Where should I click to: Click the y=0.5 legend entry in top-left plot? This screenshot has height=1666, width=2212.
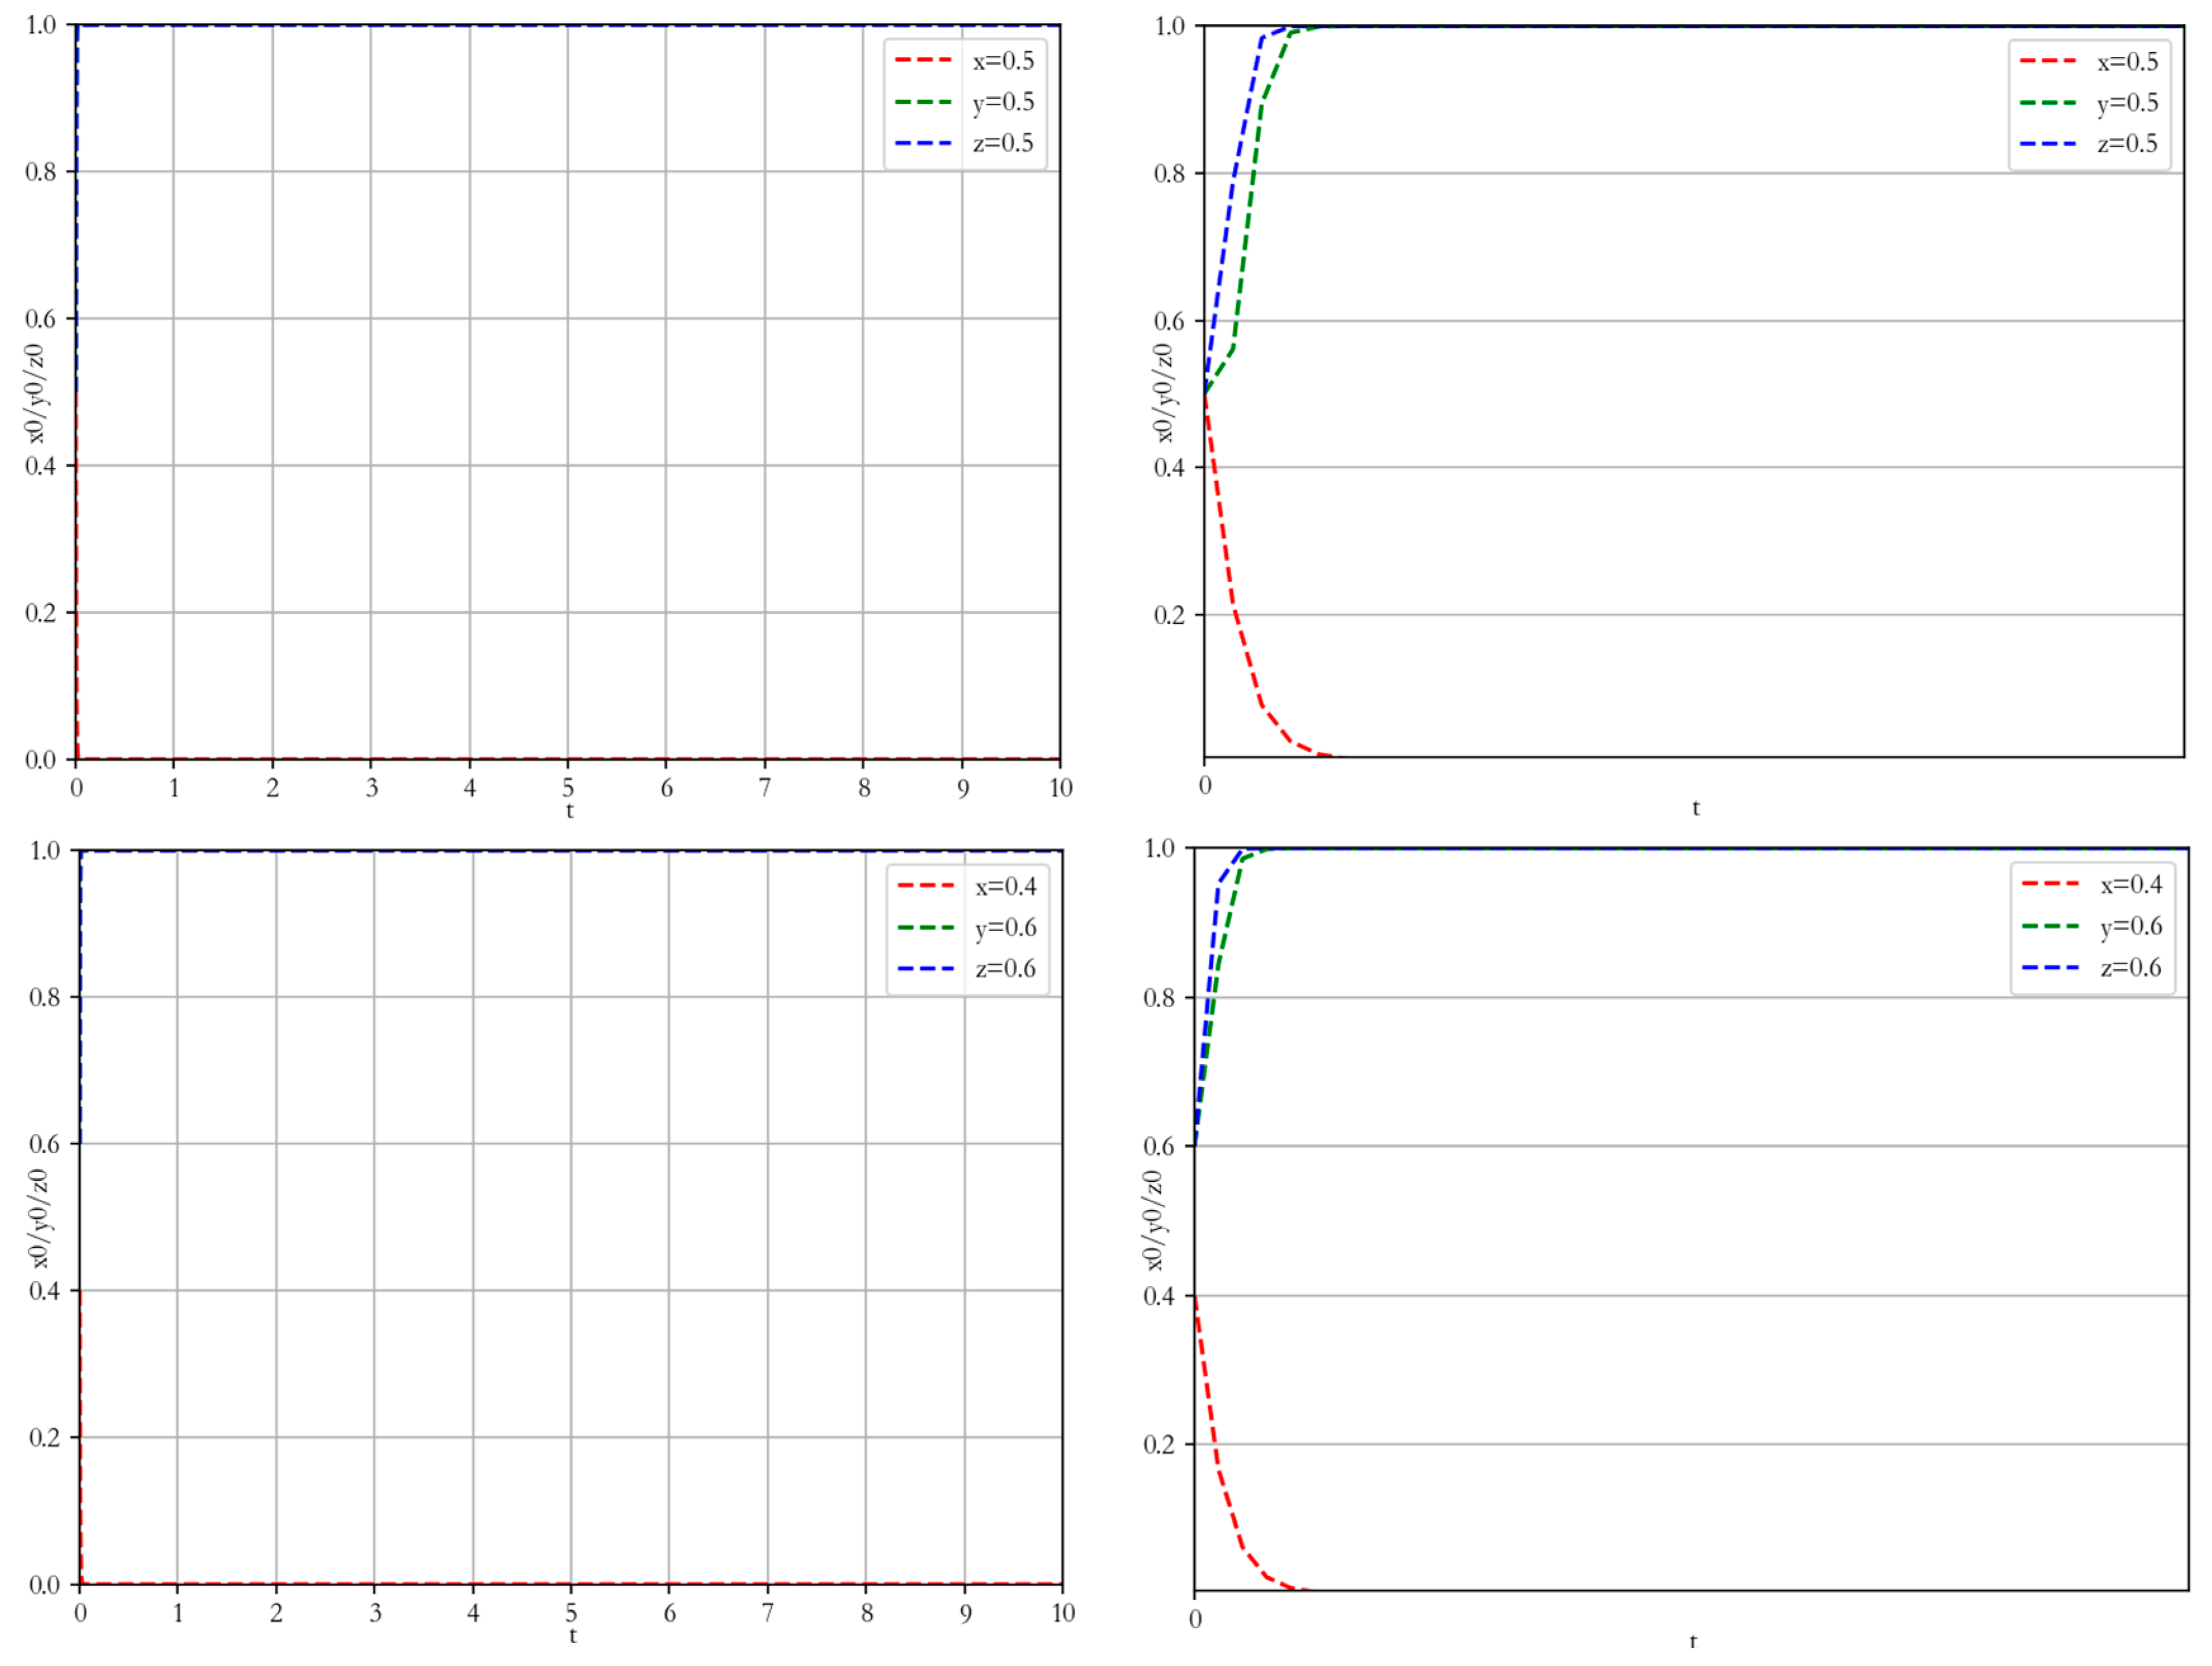966,102
